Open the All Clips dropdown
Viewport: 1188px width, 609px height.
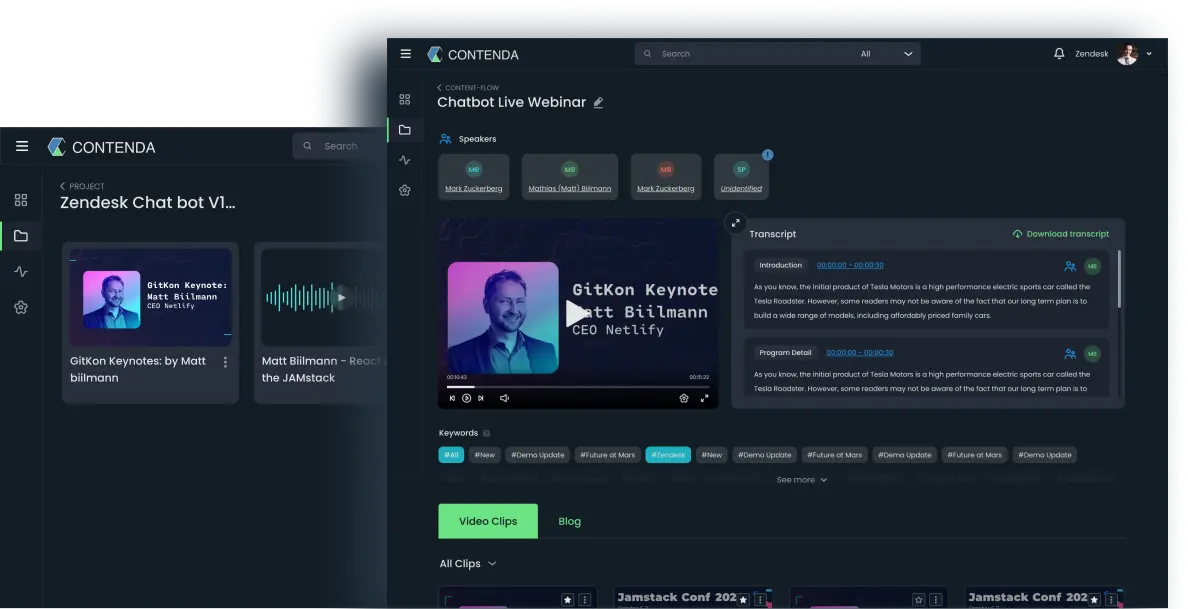(467, 564)
